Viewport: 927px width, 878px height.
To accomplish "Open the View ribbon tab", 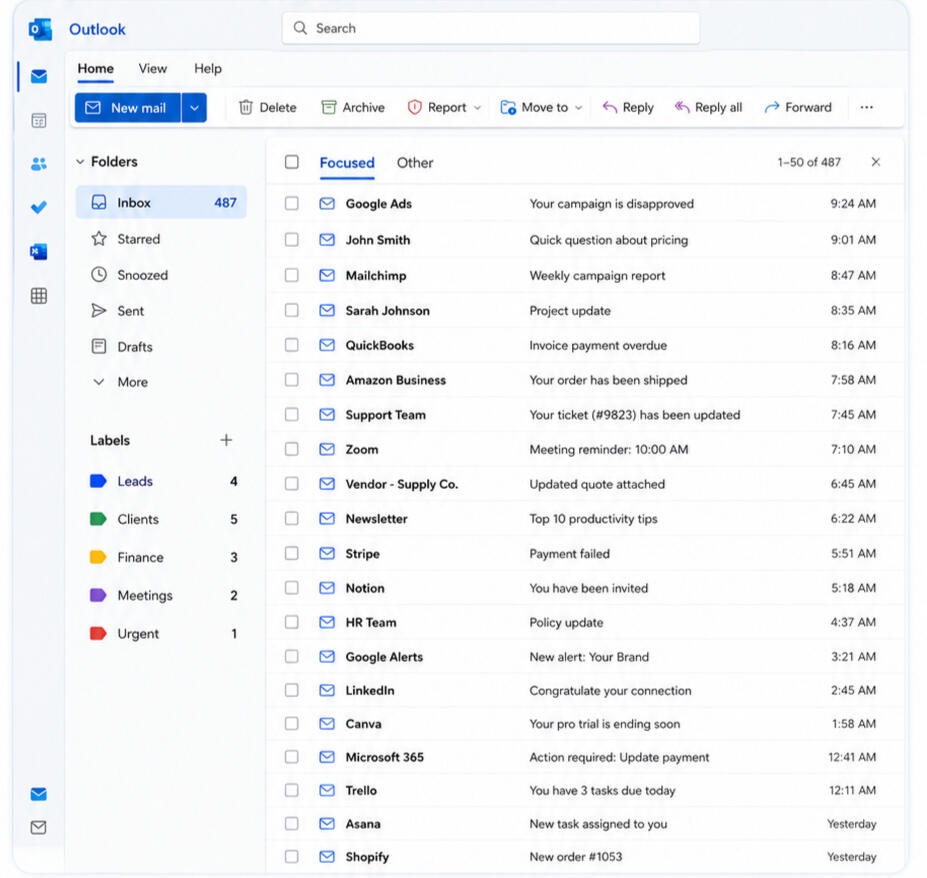I will (x=153, y=69).
